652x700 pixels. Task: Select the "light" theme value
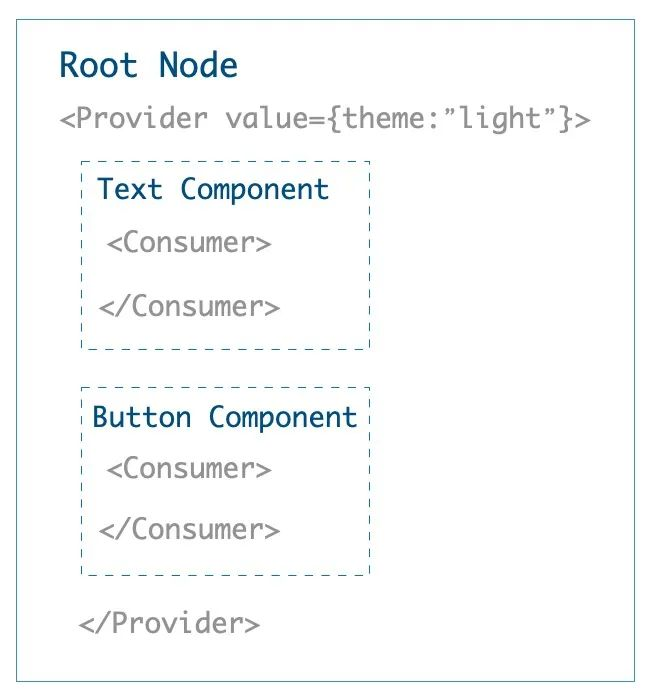point(502,119)
